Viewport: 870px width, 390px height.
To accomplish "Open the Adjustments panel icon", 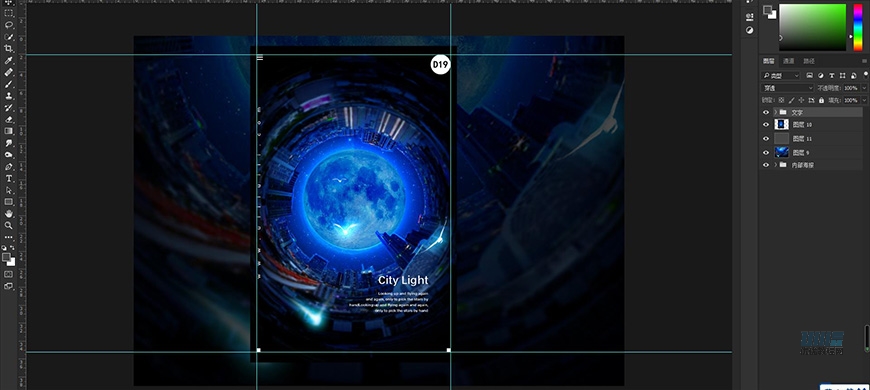I will 750,30.
